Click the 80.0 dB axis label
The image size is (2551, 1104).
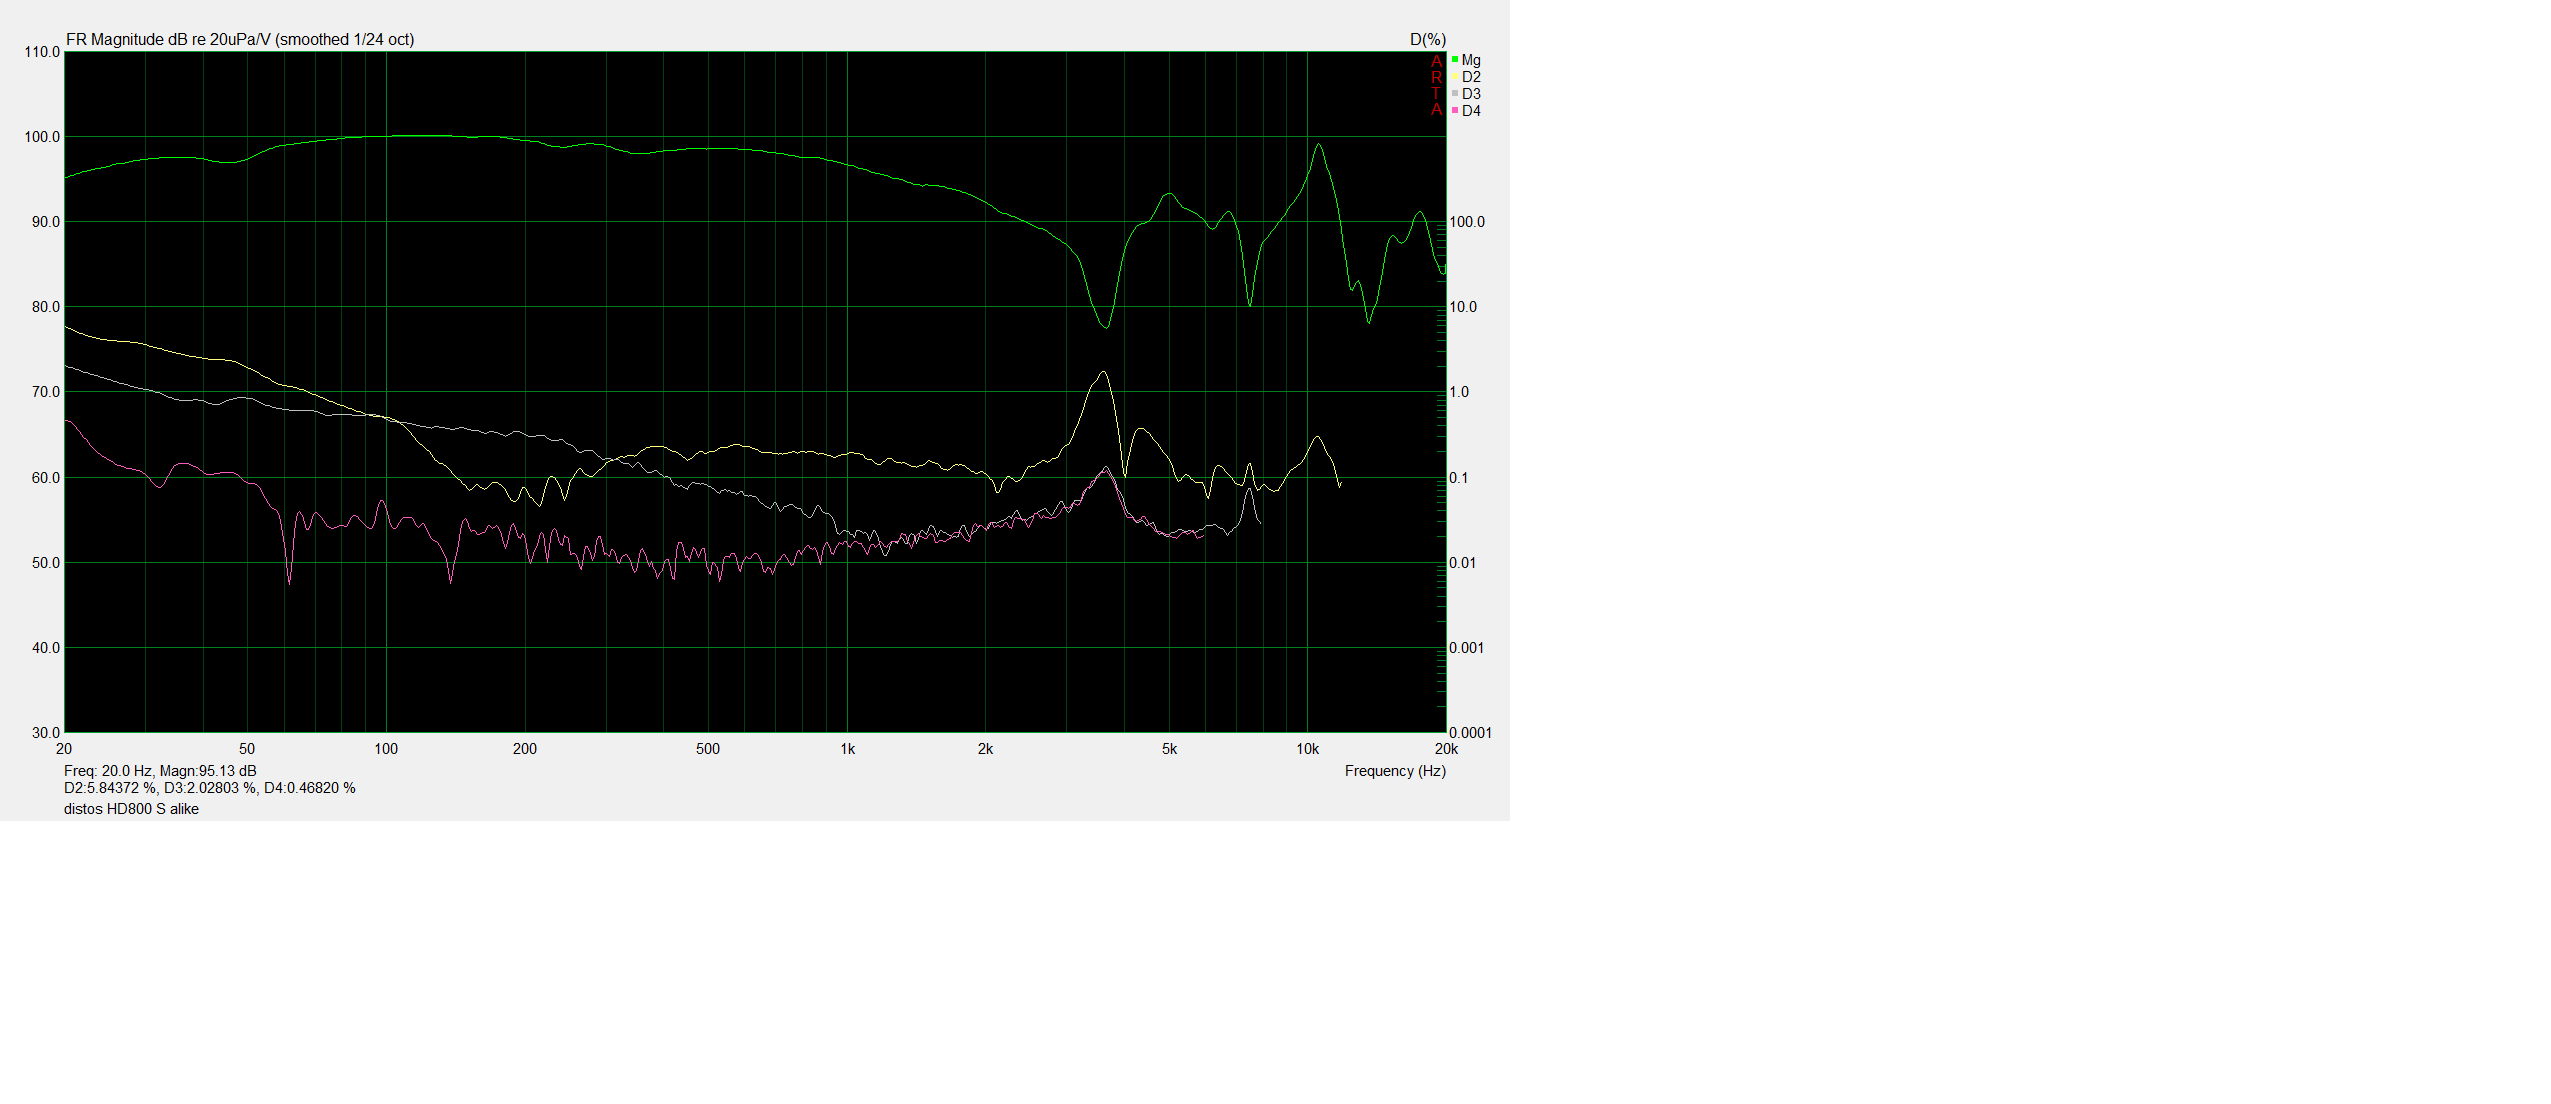tap(45, 307)
